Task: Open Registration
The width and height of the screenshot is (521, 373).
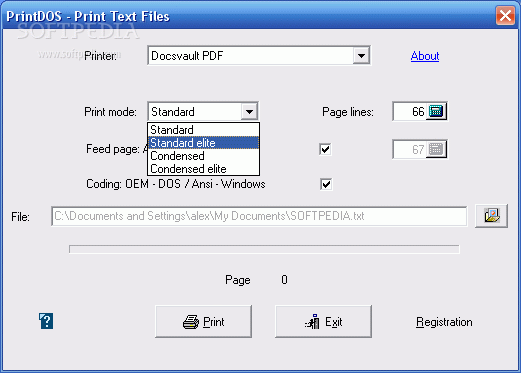Action: pyautogui.click(x=444, y=322)
